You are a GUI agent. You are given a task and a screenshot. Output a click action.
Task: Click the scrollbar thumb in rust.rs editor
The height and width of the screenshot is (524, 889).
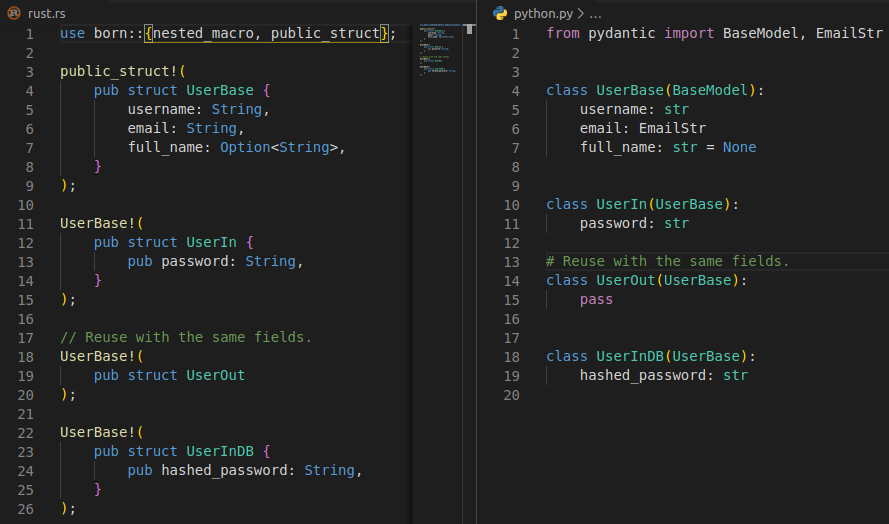pos(469,29)
